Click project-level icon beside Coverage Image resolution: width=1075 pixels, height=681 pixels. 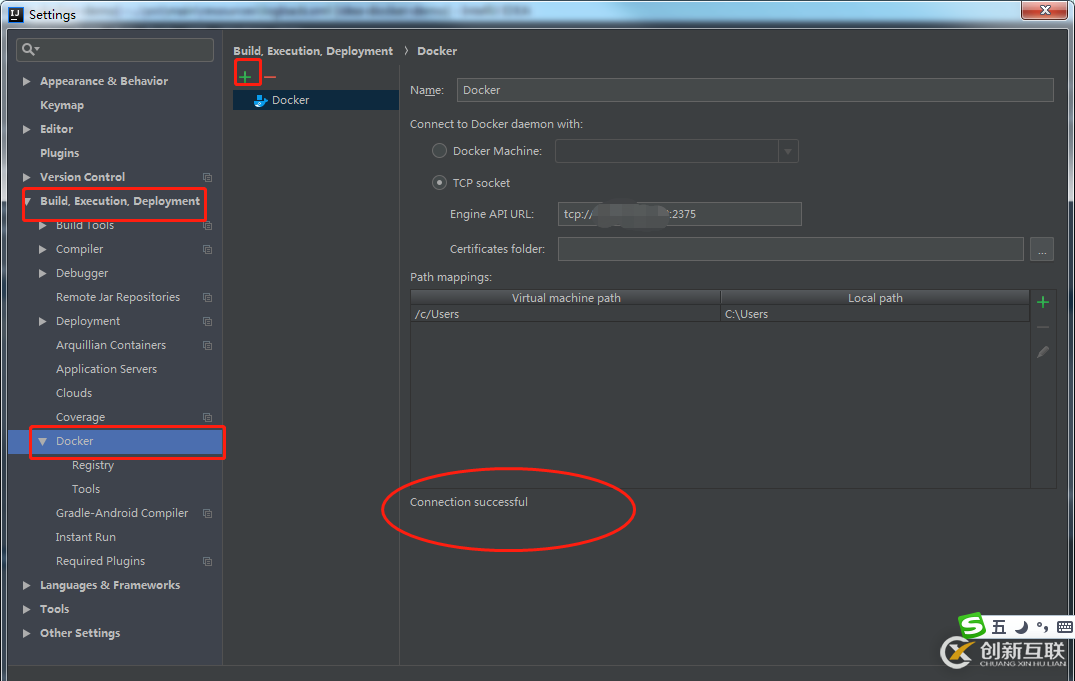[207, 417]
